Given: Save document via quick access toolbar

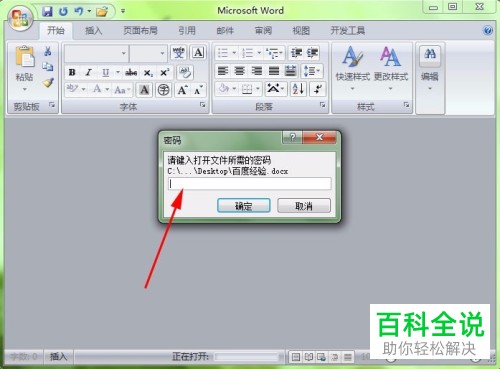Looking at the screenshot, I should 48,12.
